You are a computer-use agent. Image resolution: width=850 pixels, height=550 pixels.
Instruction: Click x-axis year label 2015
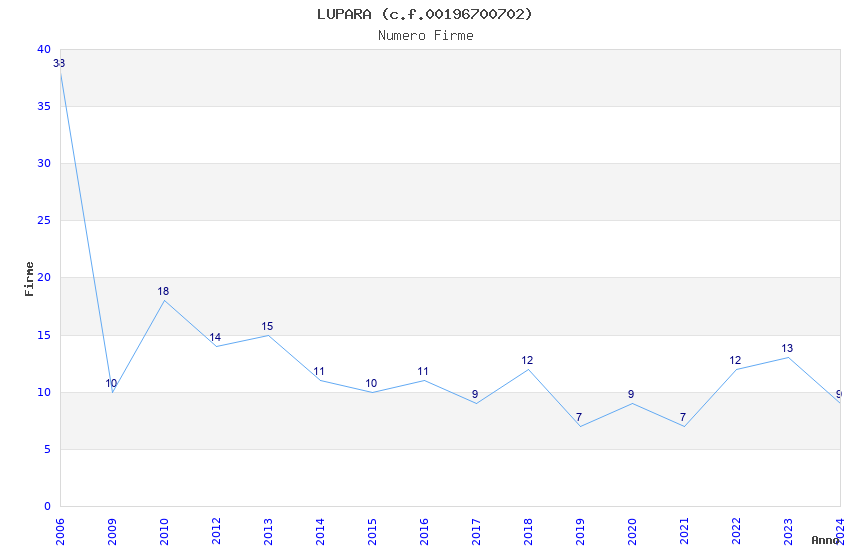pyautogui.click(x=372, y=532)
